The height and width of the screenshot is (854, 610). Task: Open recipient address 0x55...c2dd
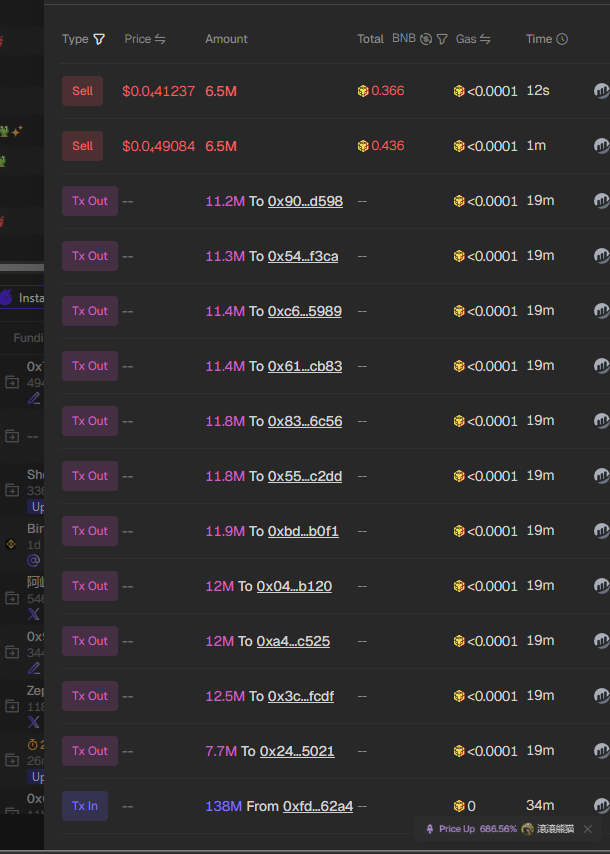(x=304, y=476)
